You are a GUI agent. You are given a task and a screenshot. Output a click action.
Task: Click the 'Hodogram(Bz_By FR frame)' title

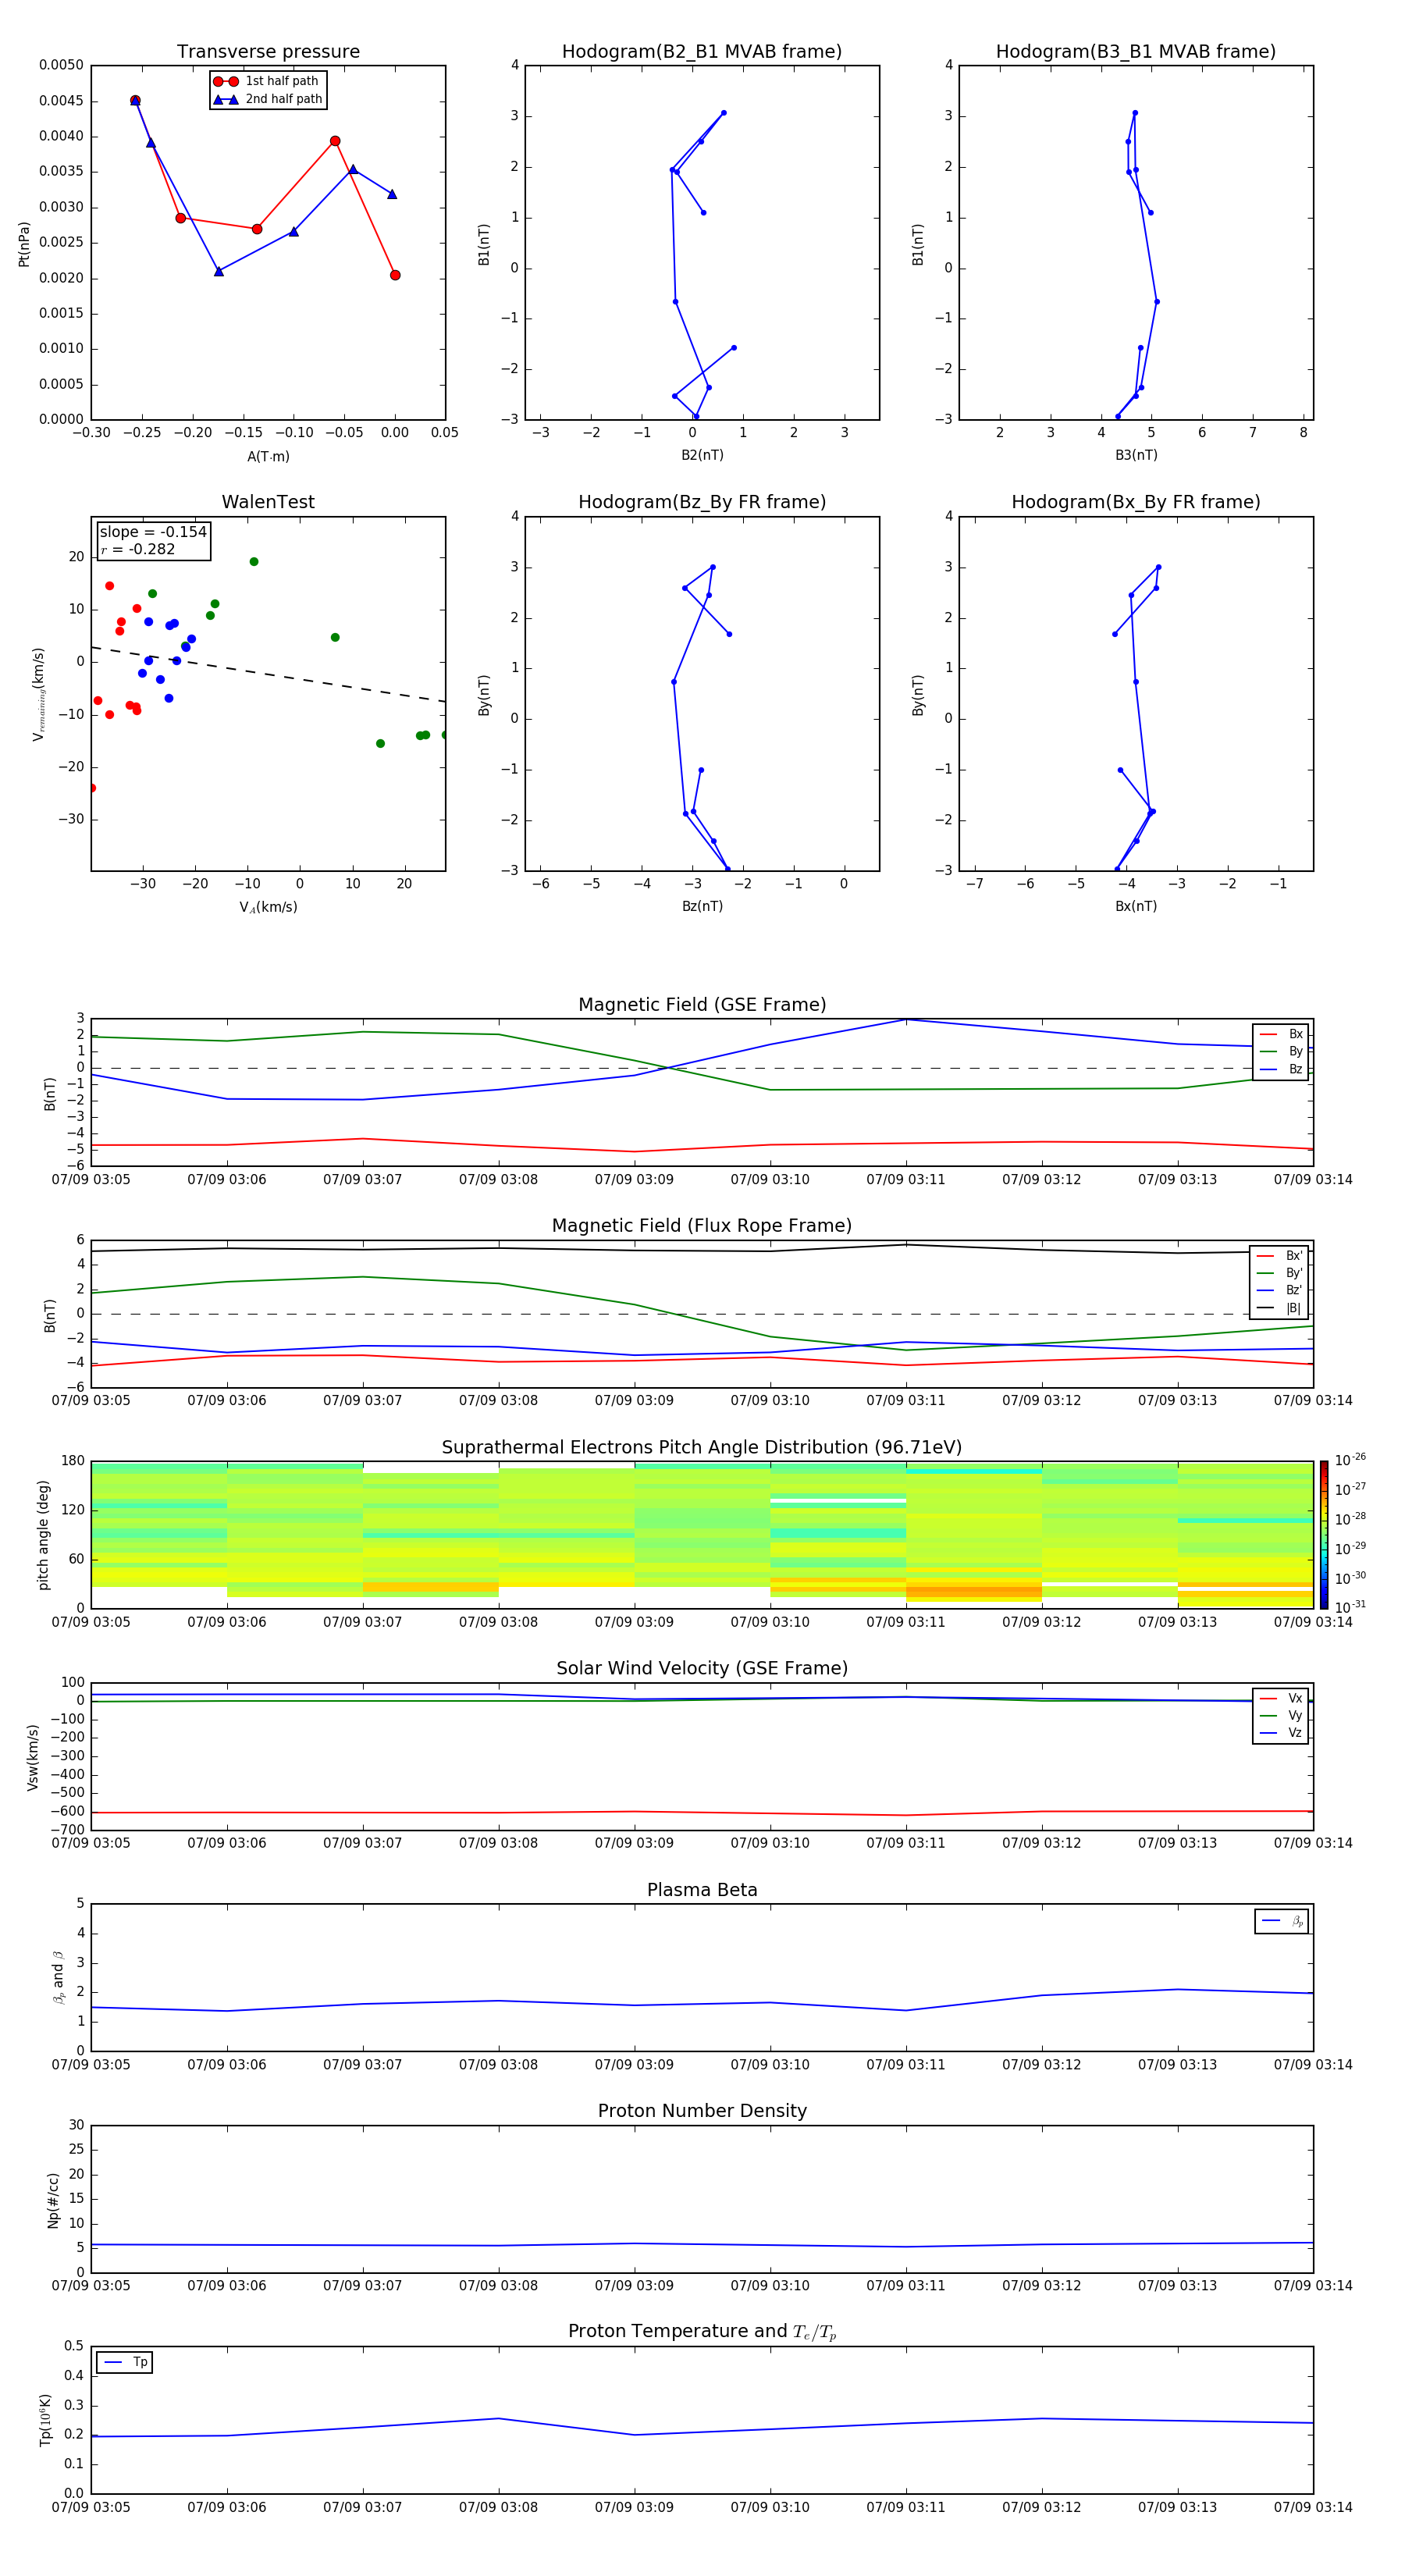coord(702,502)
